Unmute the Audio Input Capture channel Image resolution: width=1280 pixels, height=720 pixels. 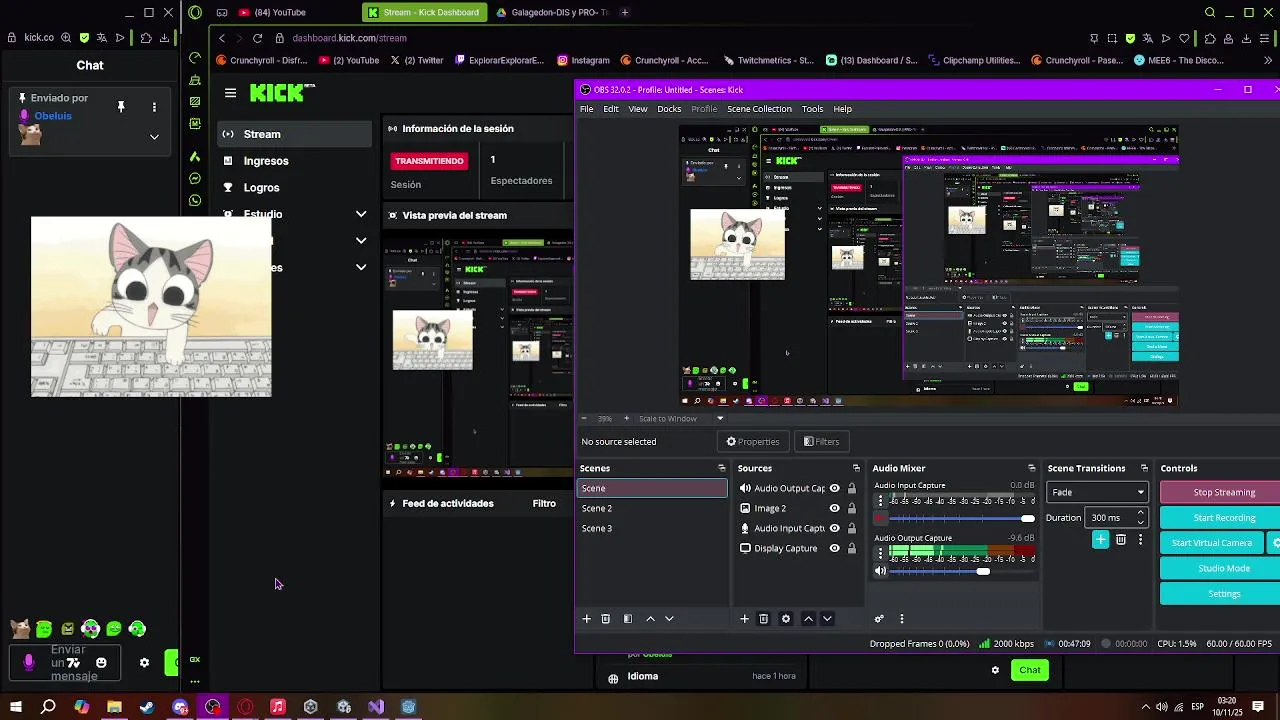[880, 518]
